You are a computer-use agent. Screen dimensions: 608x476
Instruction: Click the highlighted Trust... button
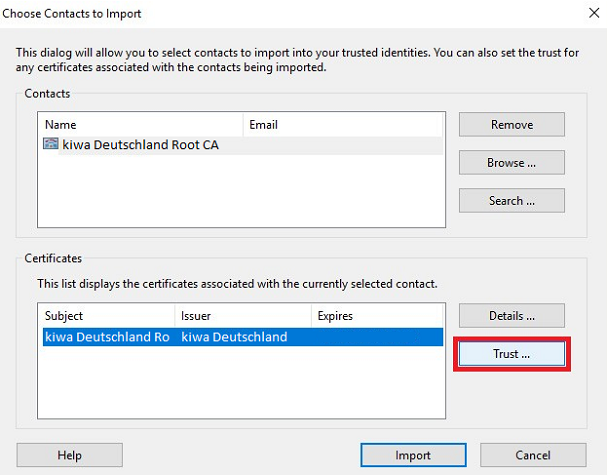(512, 354)
